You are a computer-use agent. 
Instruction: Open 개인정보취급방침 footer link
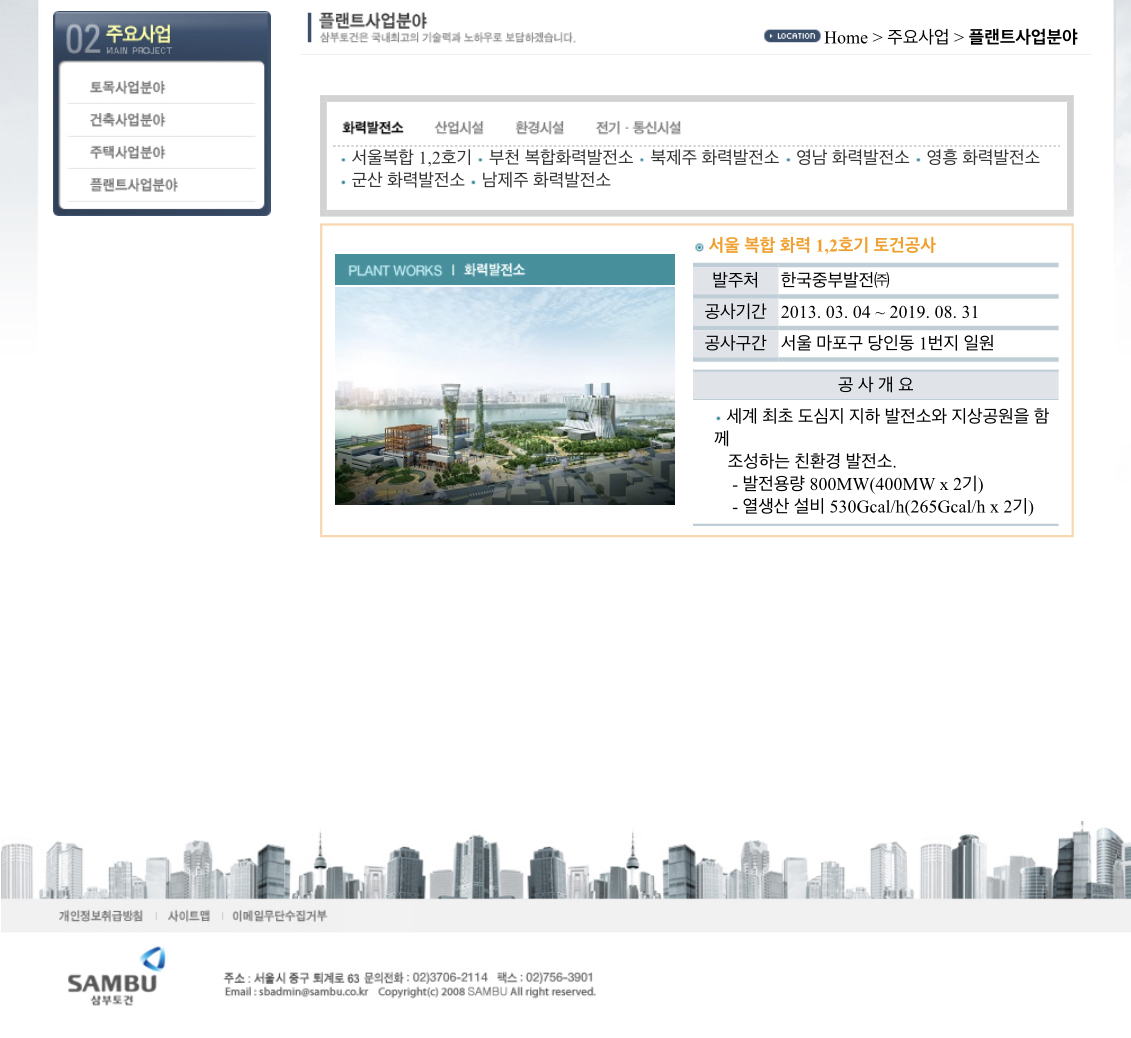click(x=101, y=916)
